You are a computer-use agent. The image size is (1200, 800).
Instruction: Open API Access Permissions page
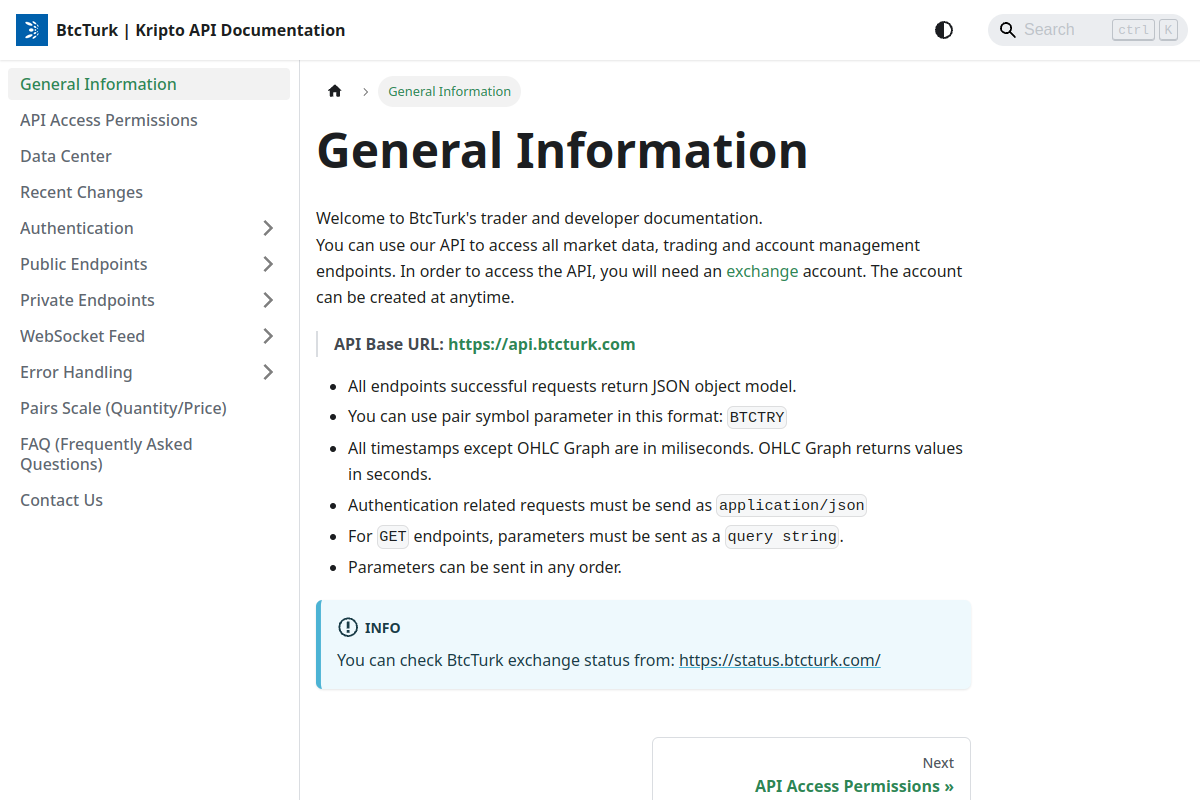pyautogui.click(x=149, y=120)
